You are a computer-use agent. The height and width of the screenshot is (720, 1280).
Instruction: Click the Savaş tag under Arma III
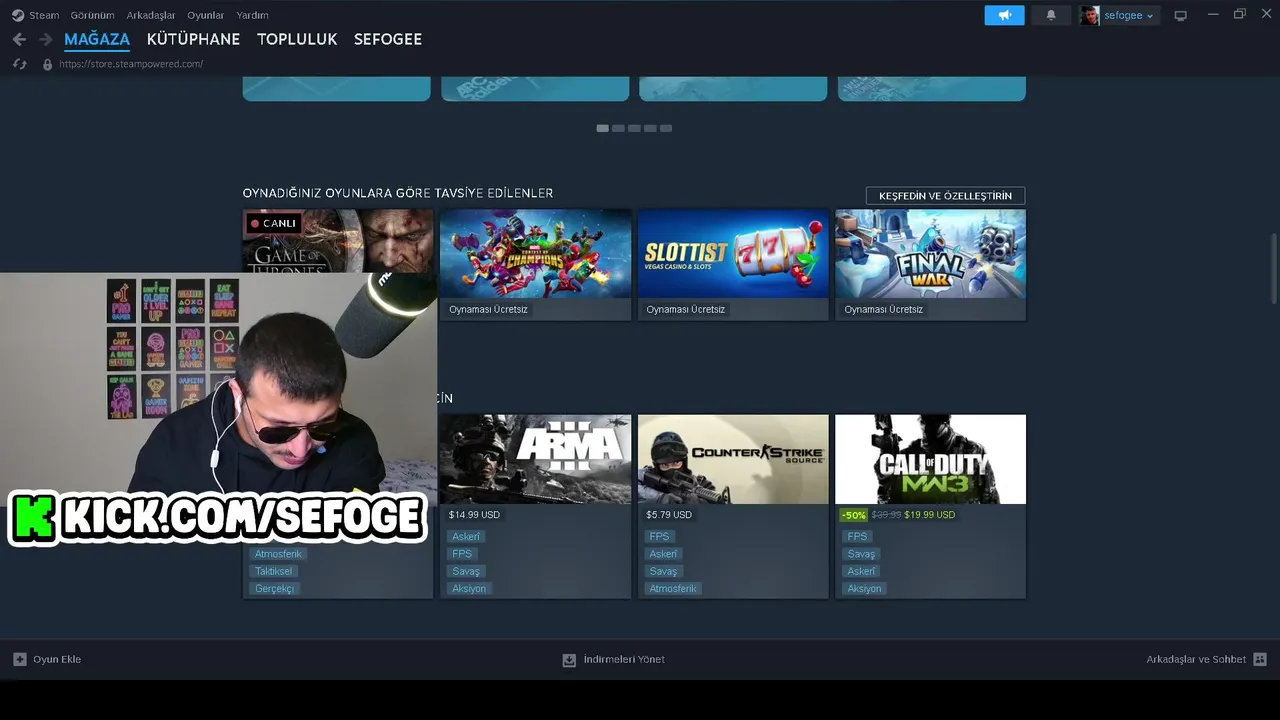pyautogui.click(x=466, y=571)
